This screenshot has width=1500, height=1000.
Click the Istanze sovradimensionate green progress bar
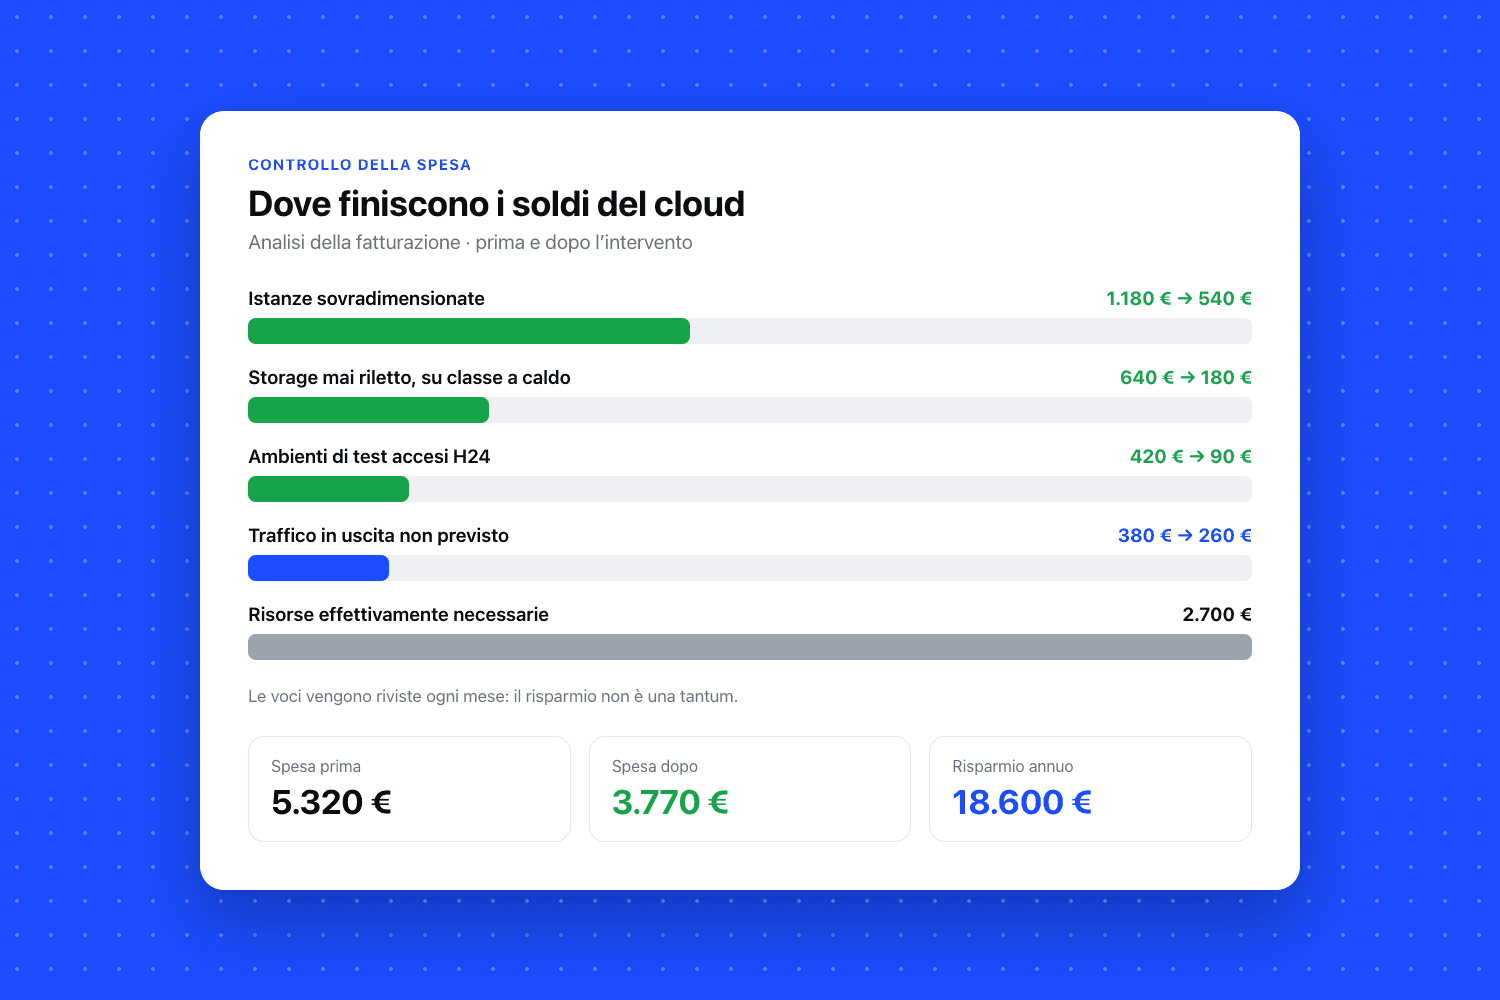pos(469,331)
